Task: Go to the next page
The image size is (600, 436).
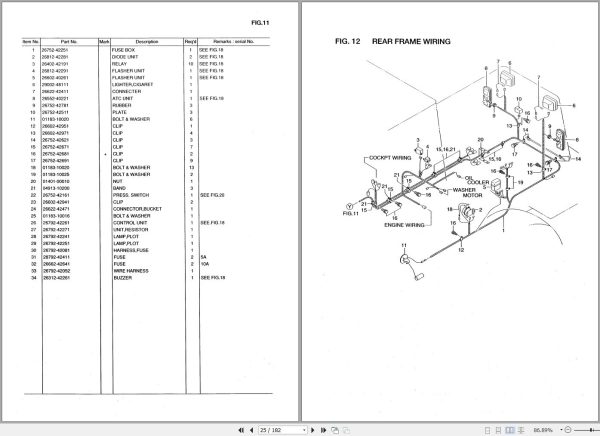Action: 313,430
